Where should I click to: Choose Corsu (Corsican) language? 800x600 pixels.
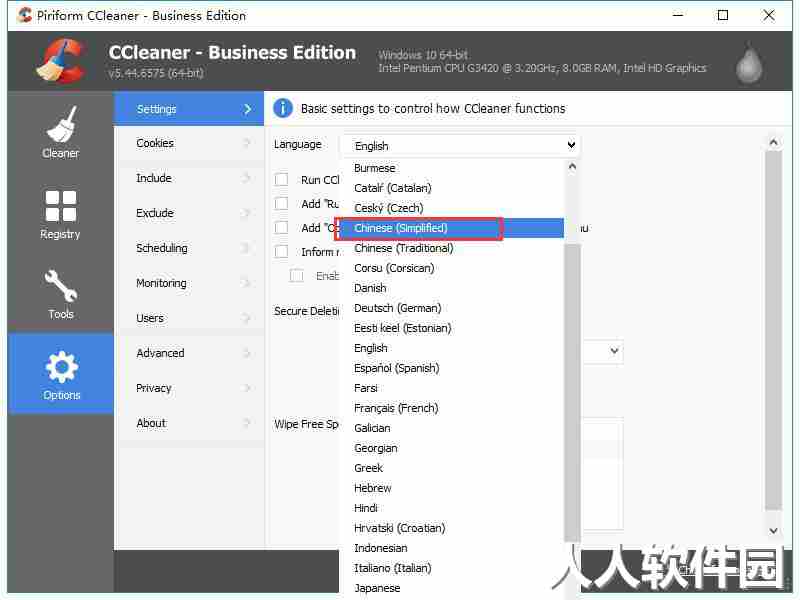tap(452, 268)
